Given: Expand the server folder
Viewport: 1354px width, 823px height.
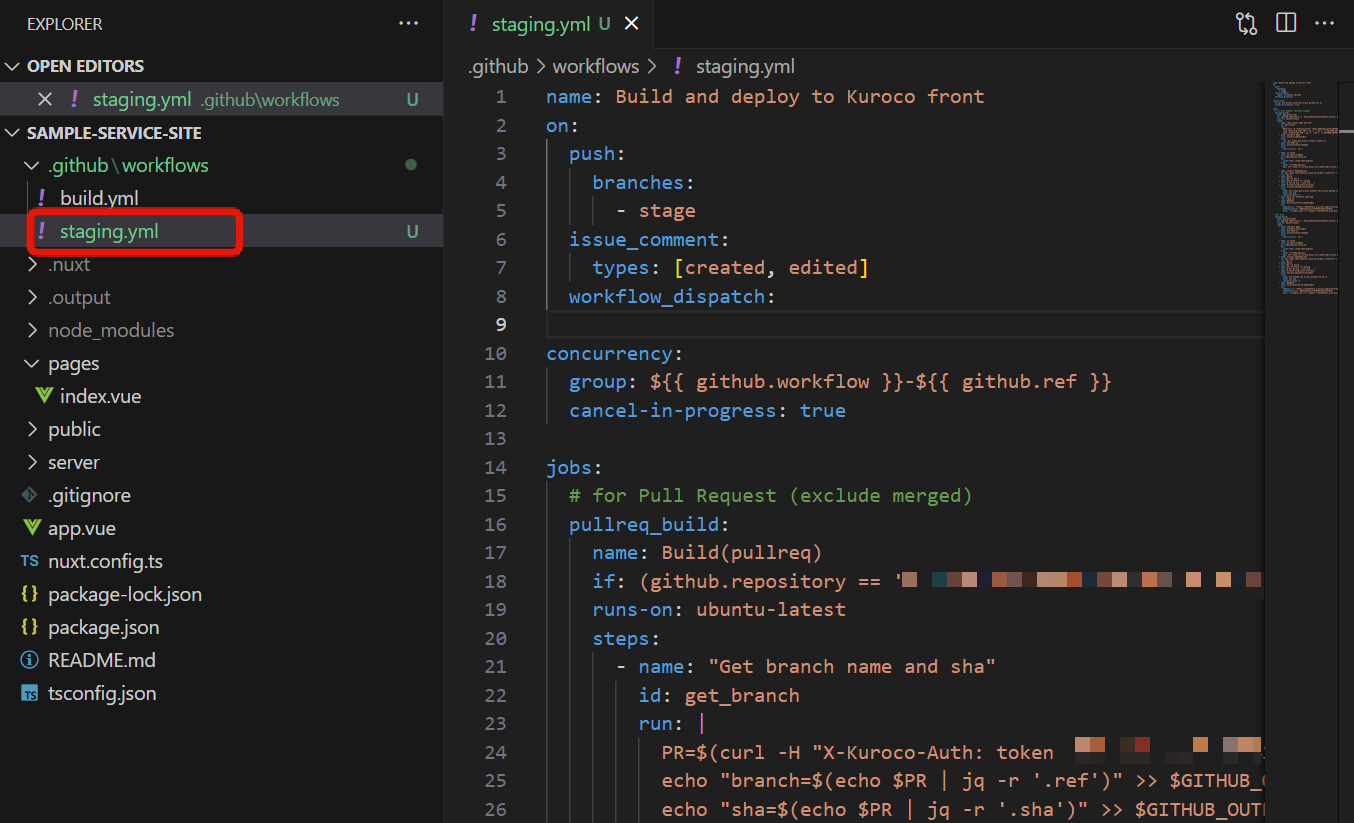Looking at the screenshot, I should tap(34, 462).
